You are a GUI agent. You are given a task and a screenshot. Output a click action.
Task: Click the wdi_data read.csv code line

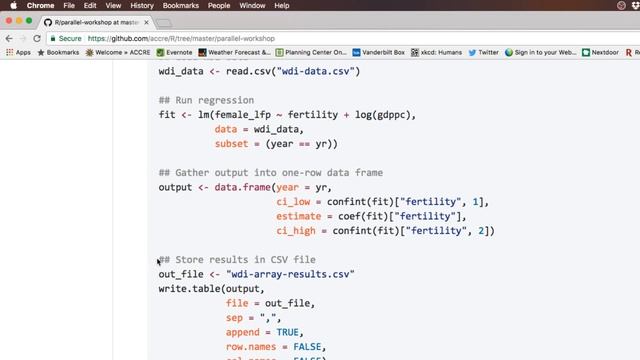coord(259,71)
